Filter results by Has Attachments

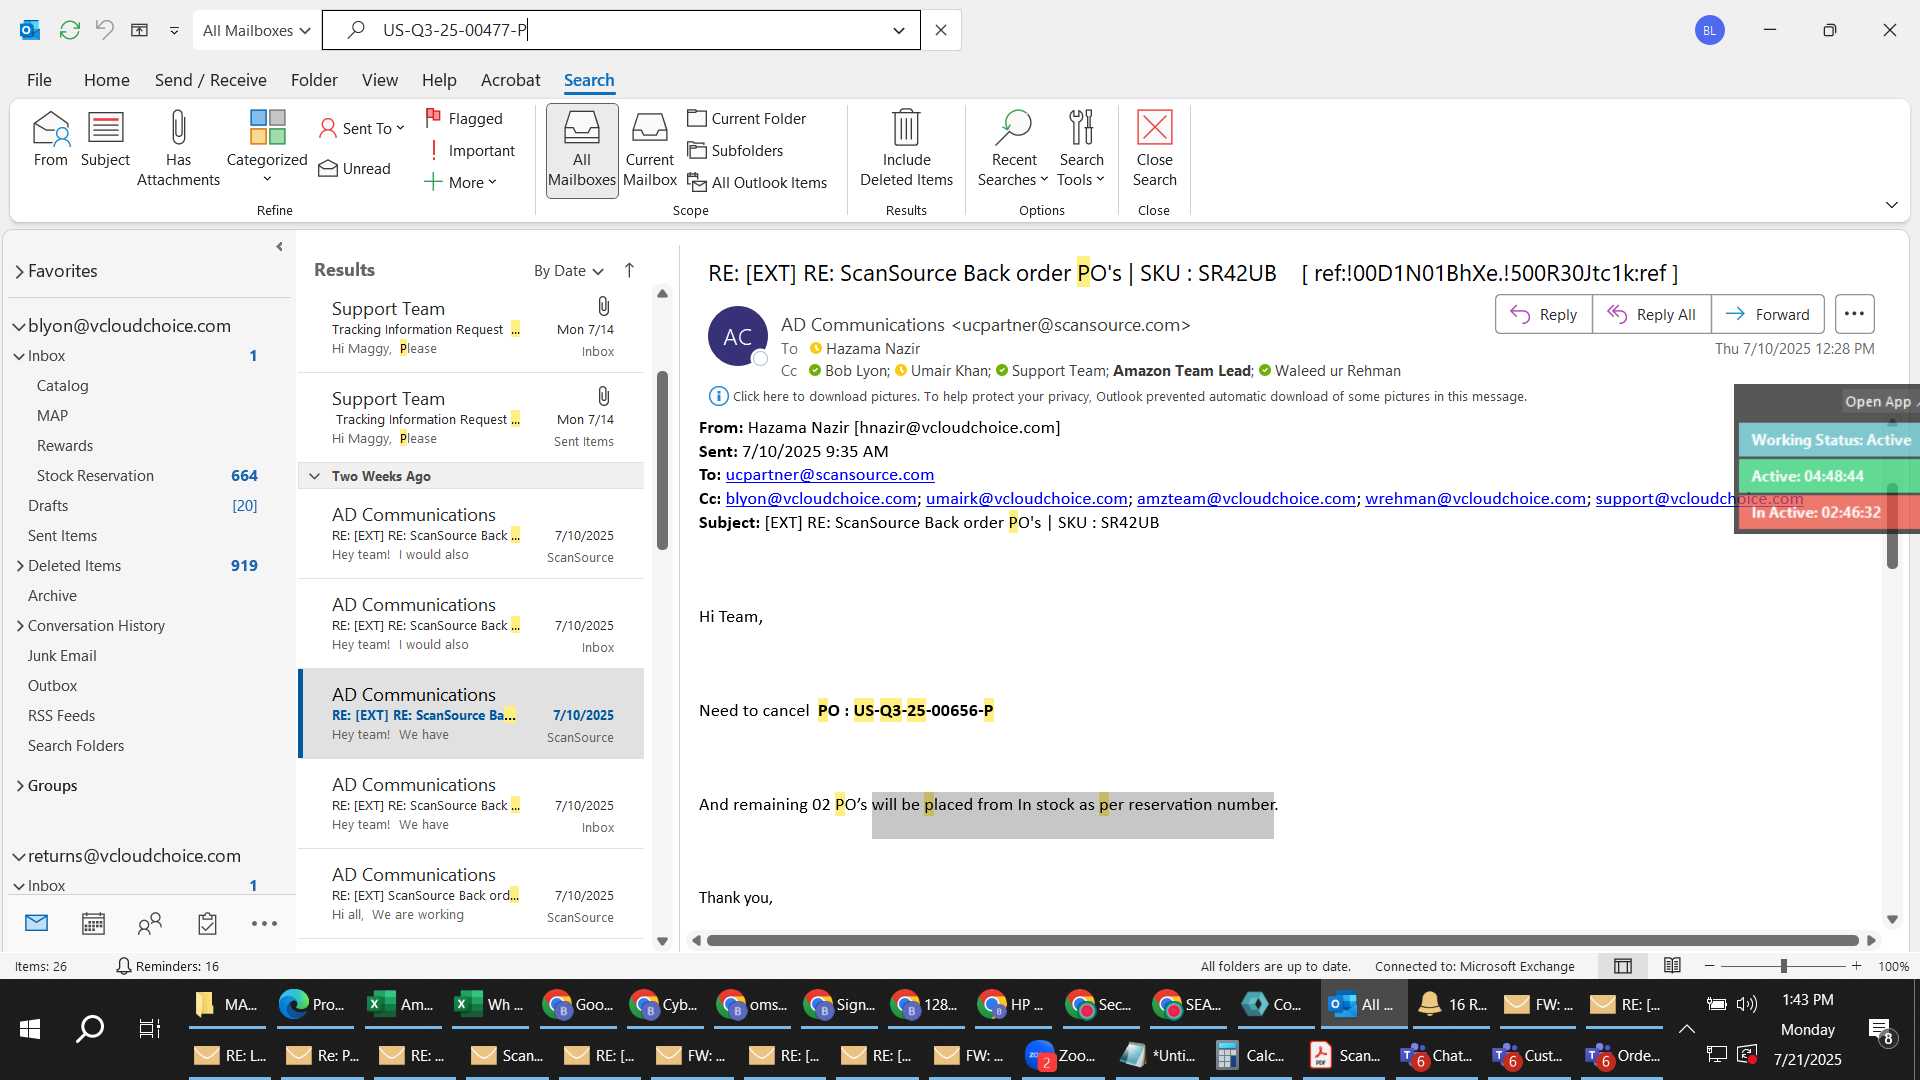pos(178,148)
